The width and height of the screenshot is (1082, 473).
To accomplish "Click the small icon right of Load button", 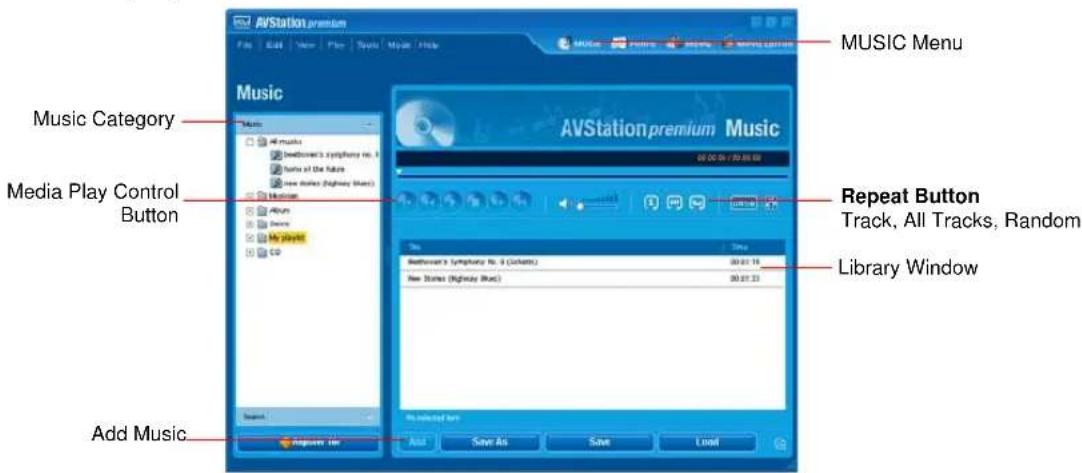I will (x=780, y=443).
